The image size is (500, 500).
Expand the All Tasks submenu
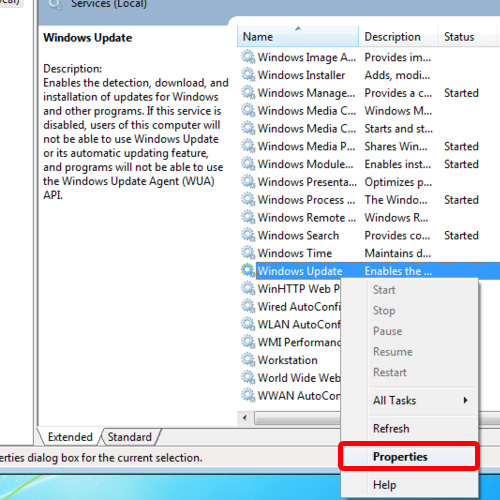[409, 400]
